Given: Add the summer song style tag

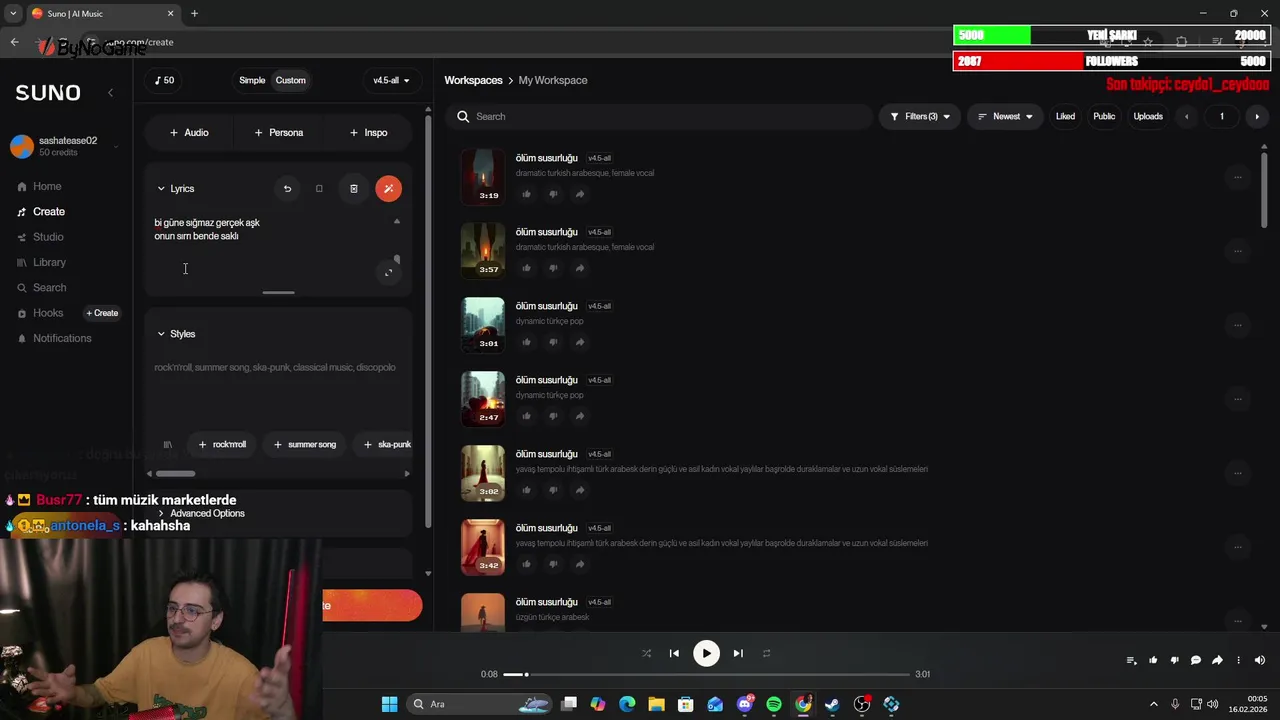Looking at the screenshot, I should [305, 444].
